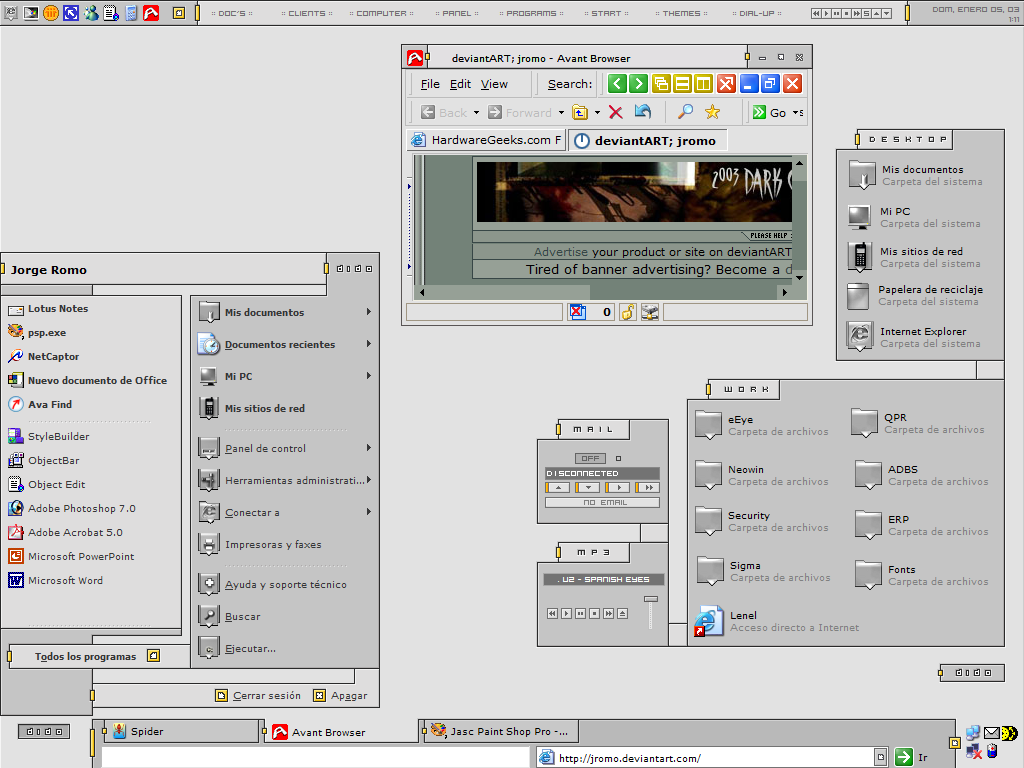Open the Edit menu in Avant Browser
The height and width of the screenshot is (768, 1024).
point(460,84)
